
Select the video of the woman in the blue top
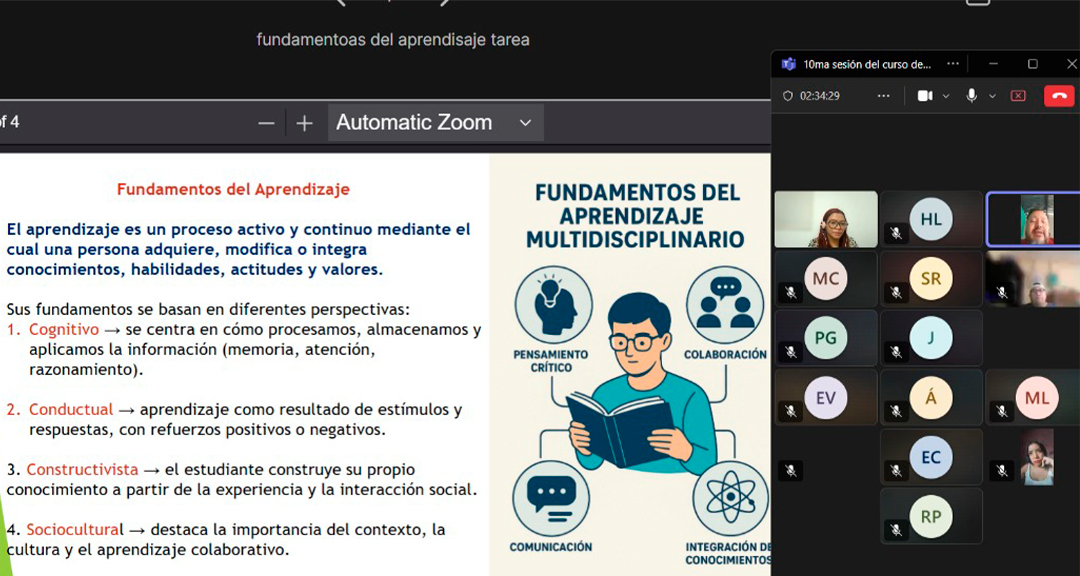pos(1037,457)
